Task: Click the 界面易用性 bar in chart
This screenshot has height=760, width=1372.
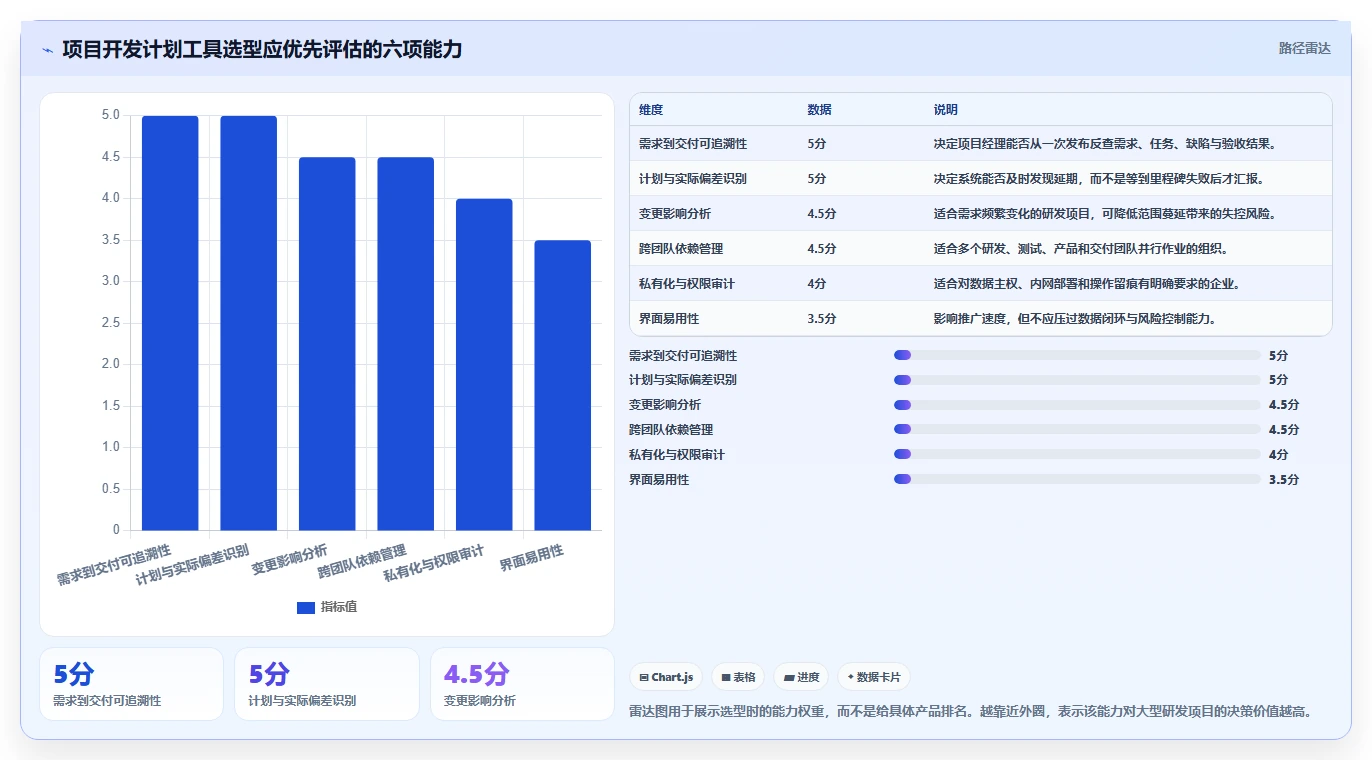Action: 563,385
